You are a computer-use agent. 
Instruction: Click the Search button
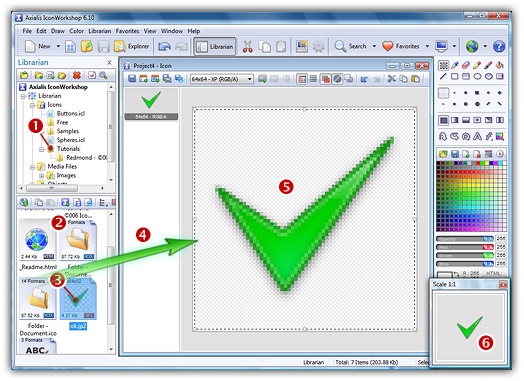pos(351,46)
